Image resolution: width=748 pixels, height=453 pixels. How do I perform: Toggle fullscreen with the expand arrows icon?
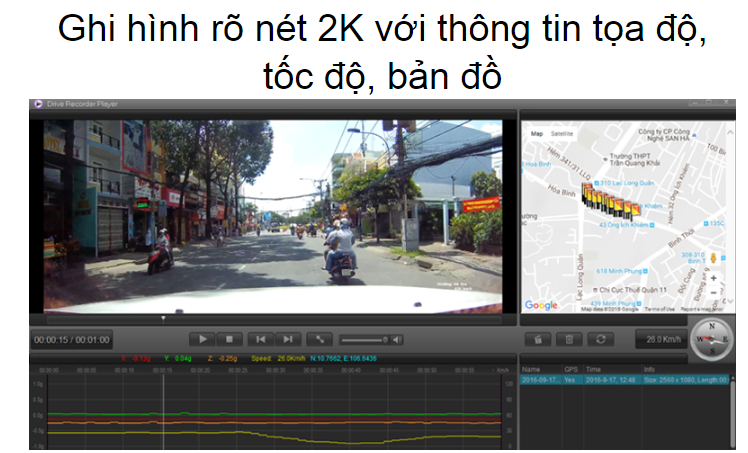point(320,340)
